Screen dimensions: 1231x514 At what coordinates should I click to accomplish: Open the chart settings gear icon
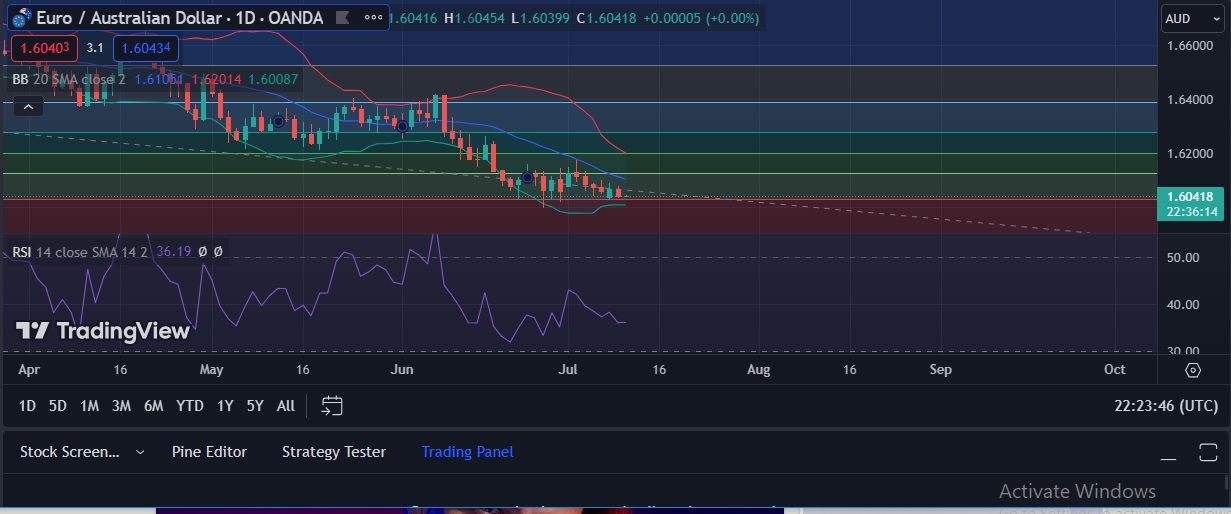tap(1193, 370)
